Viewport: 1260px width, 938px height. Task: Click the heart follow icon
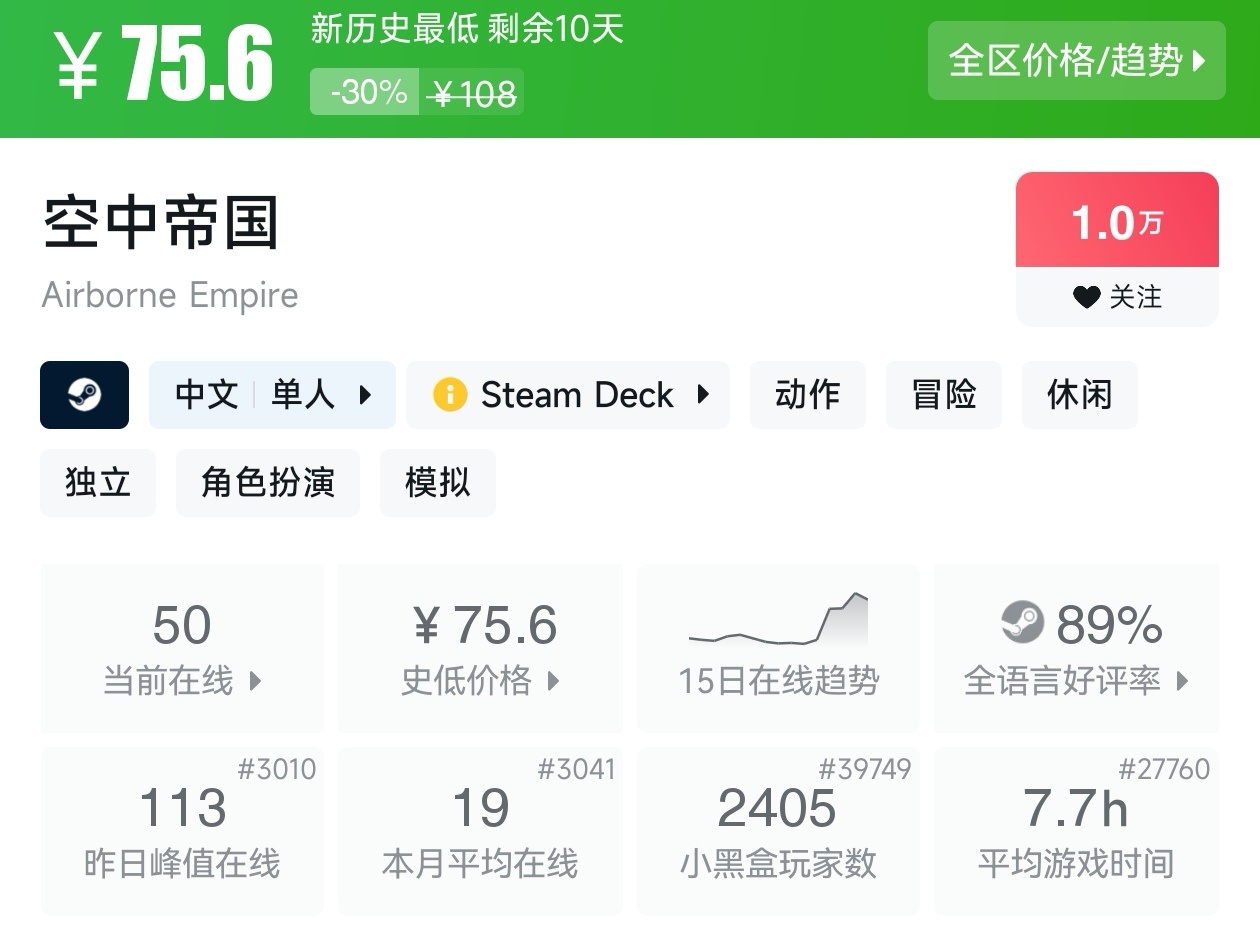(x=1086, y=297)
